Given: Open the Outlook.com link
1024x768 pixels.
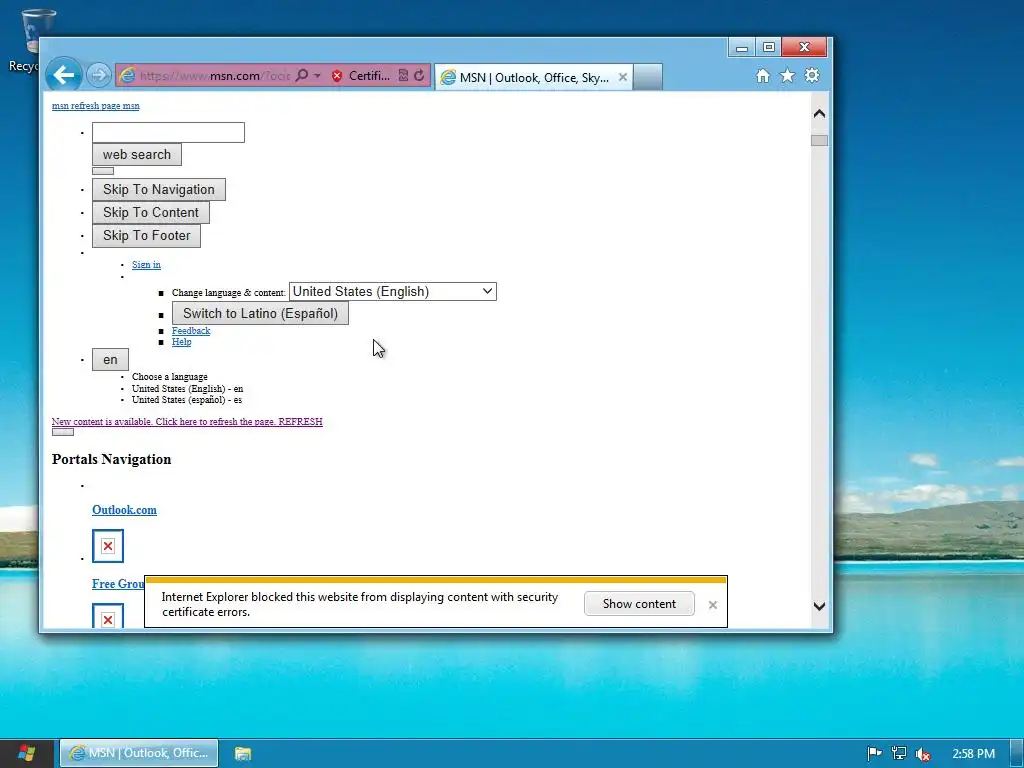Looking at the screenshot, I should (124, 510).
